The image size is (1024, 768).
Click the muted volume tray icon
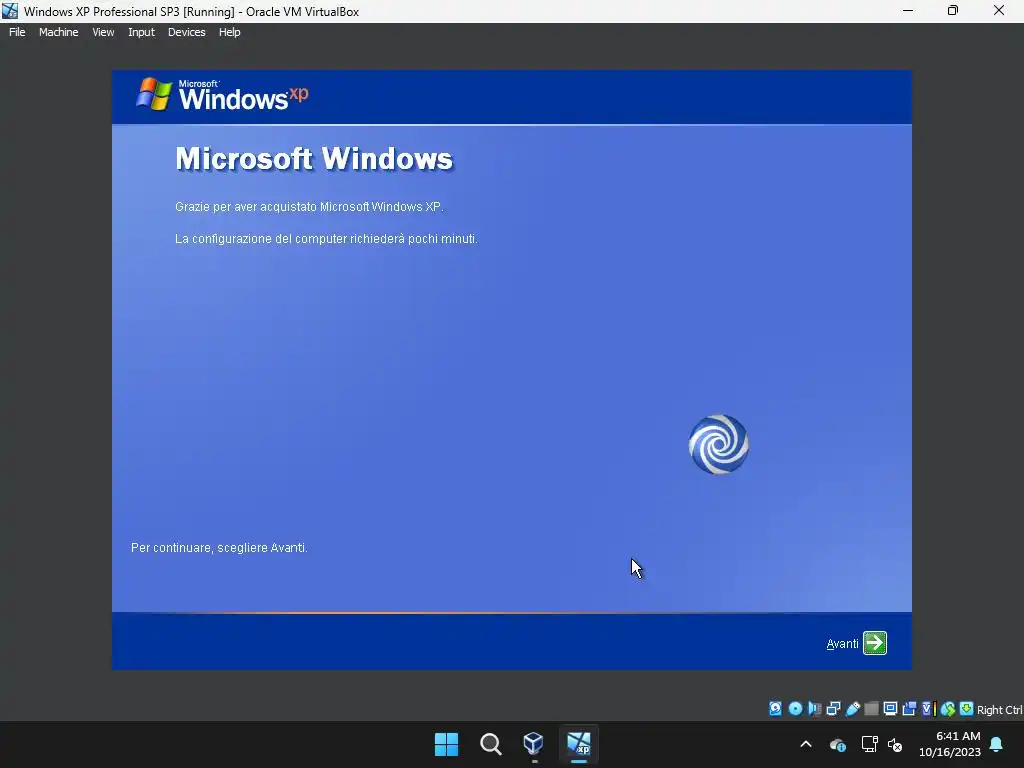coord(895,744)
